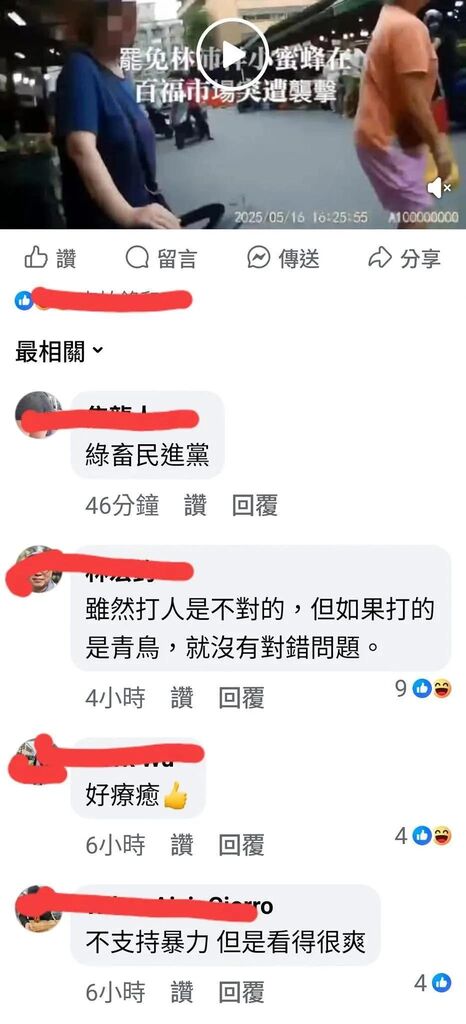
Task: View reactions on 好療癒 comment
Action: pos(424,835)
